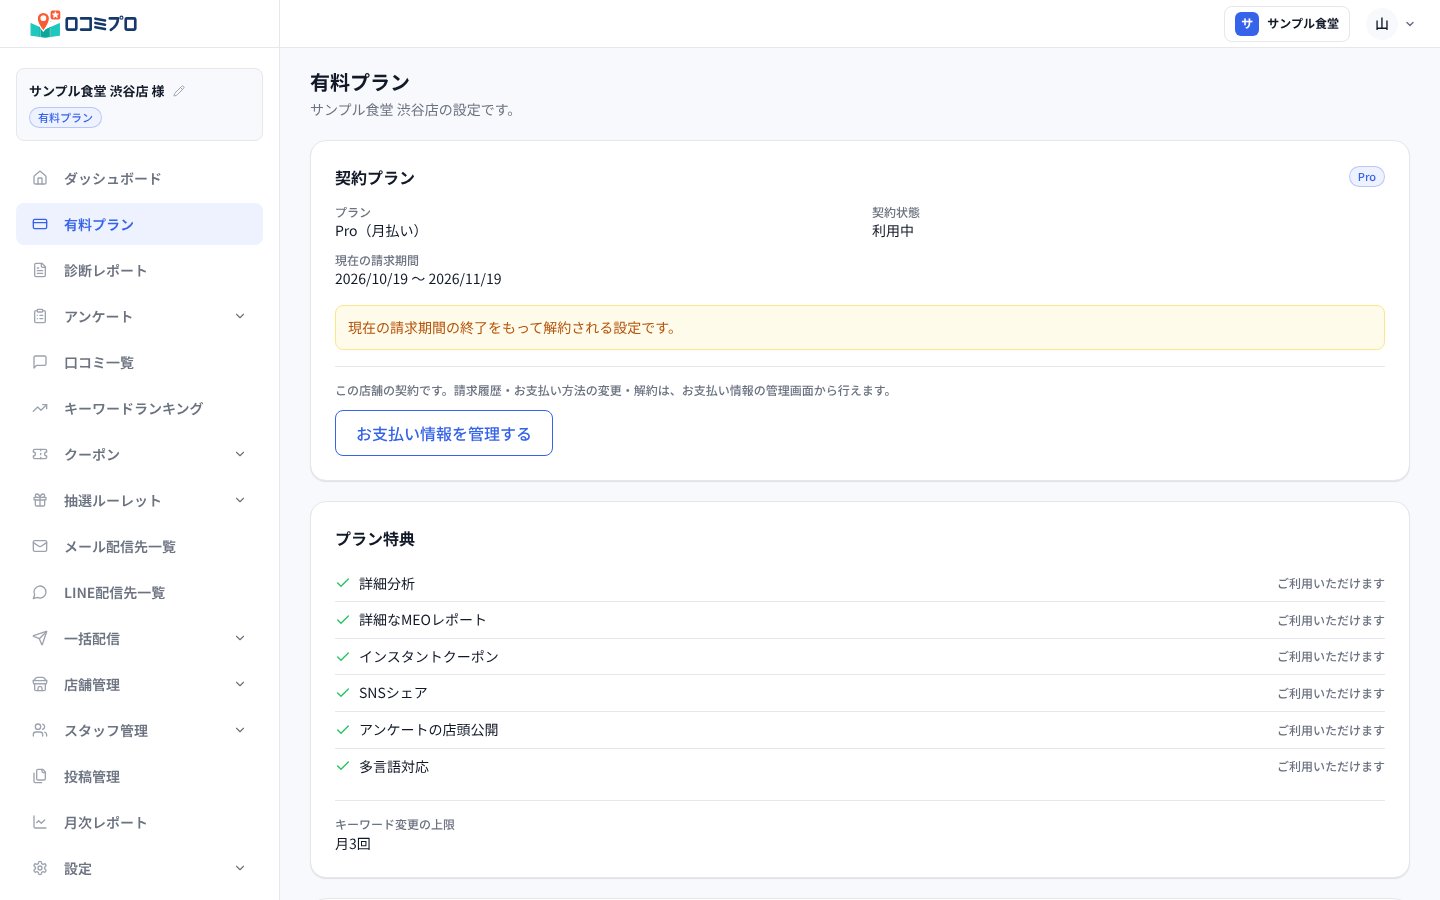Select キーワードランキング menu item

[139, 408]
